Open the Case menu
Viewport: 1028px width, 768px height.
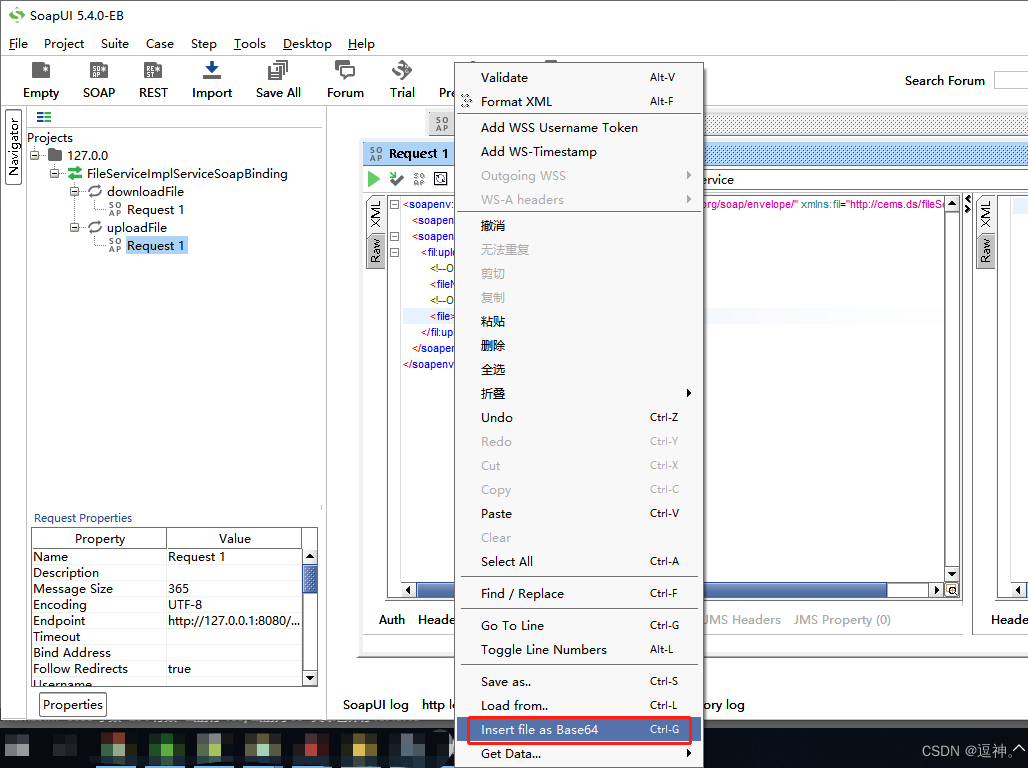pyautogui.click(x=159, y=43)
